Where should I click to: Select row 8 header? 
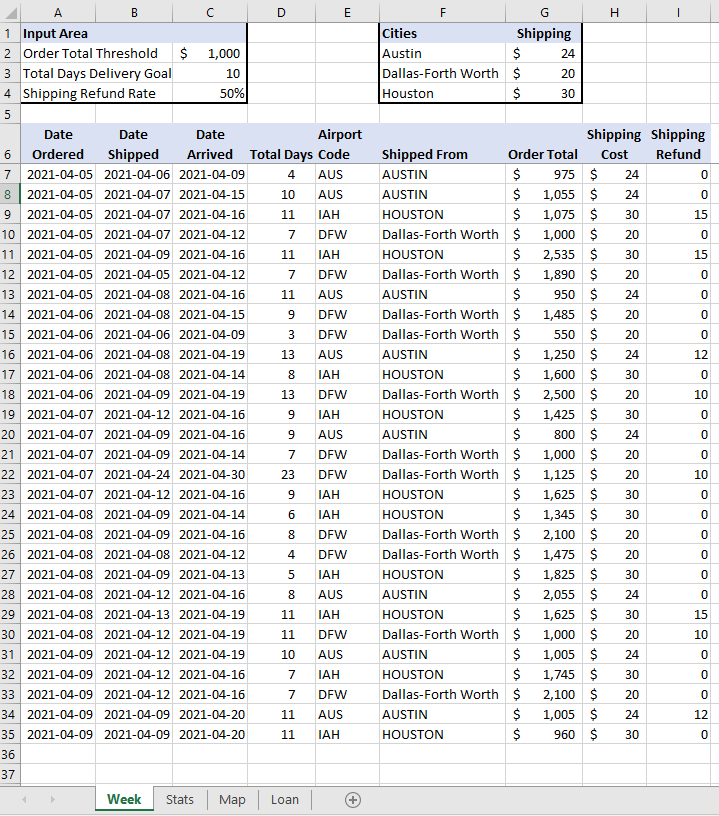[x=8, y=195]
